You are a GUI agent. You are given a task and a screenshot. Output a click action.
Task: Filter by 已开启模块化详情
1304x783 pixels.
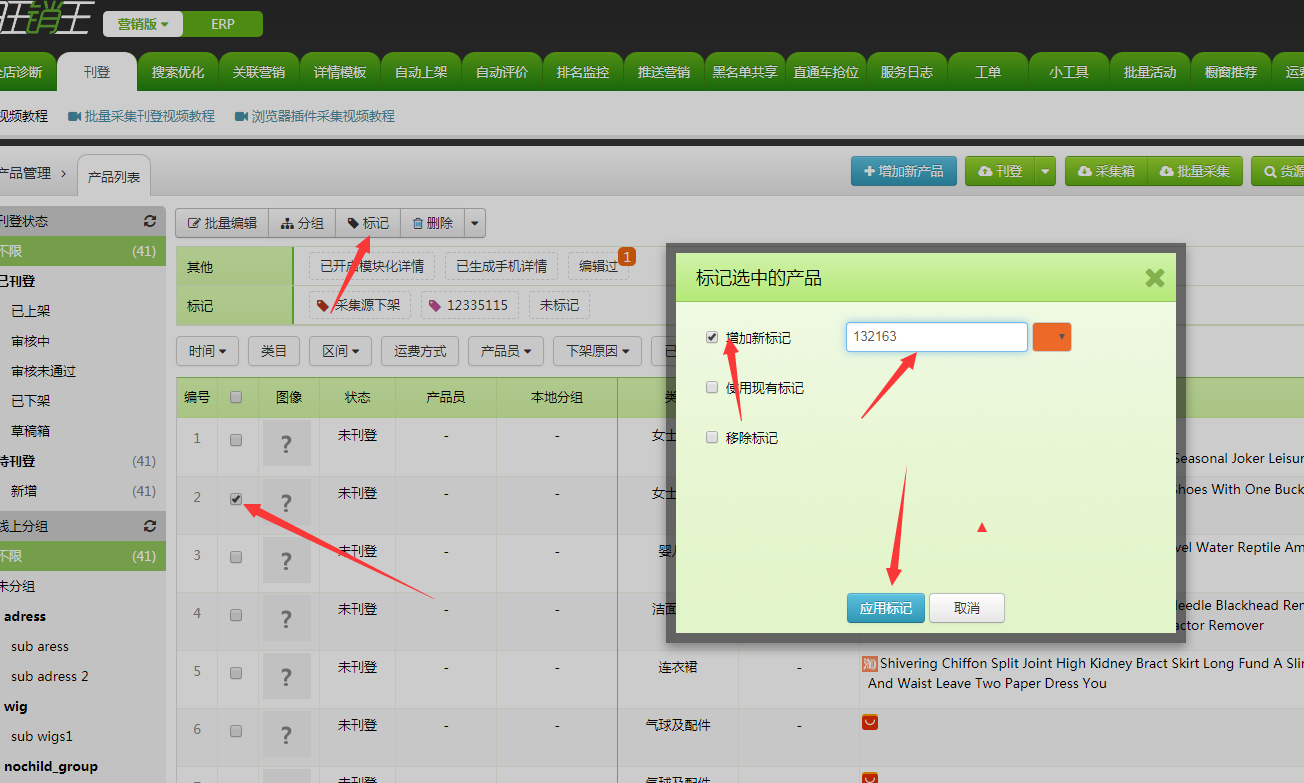372,266
